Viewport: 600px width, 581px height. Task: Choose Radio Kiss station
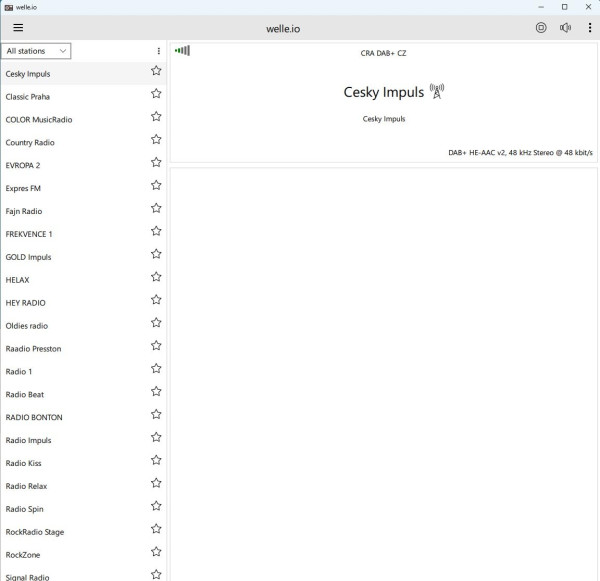coord(83,463)
